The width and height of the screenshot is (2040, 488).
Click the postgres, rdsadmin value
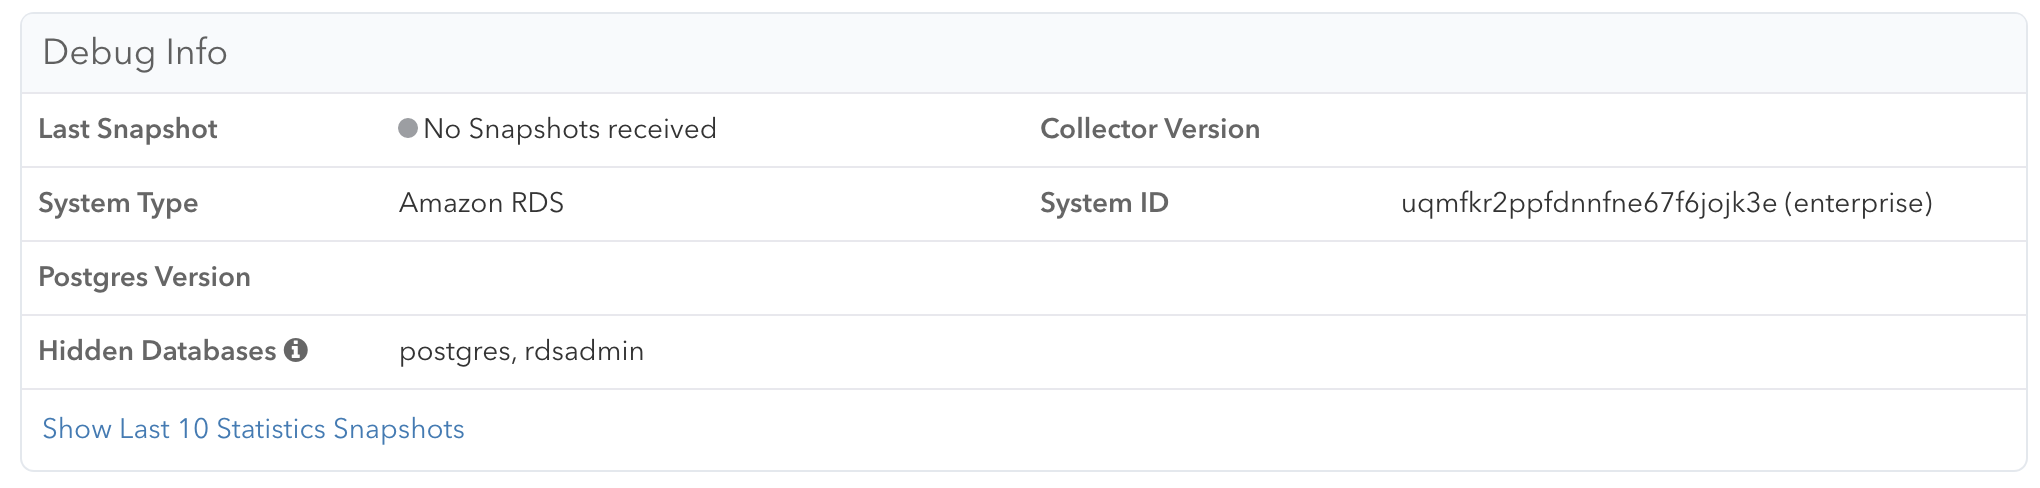(521, 351)
